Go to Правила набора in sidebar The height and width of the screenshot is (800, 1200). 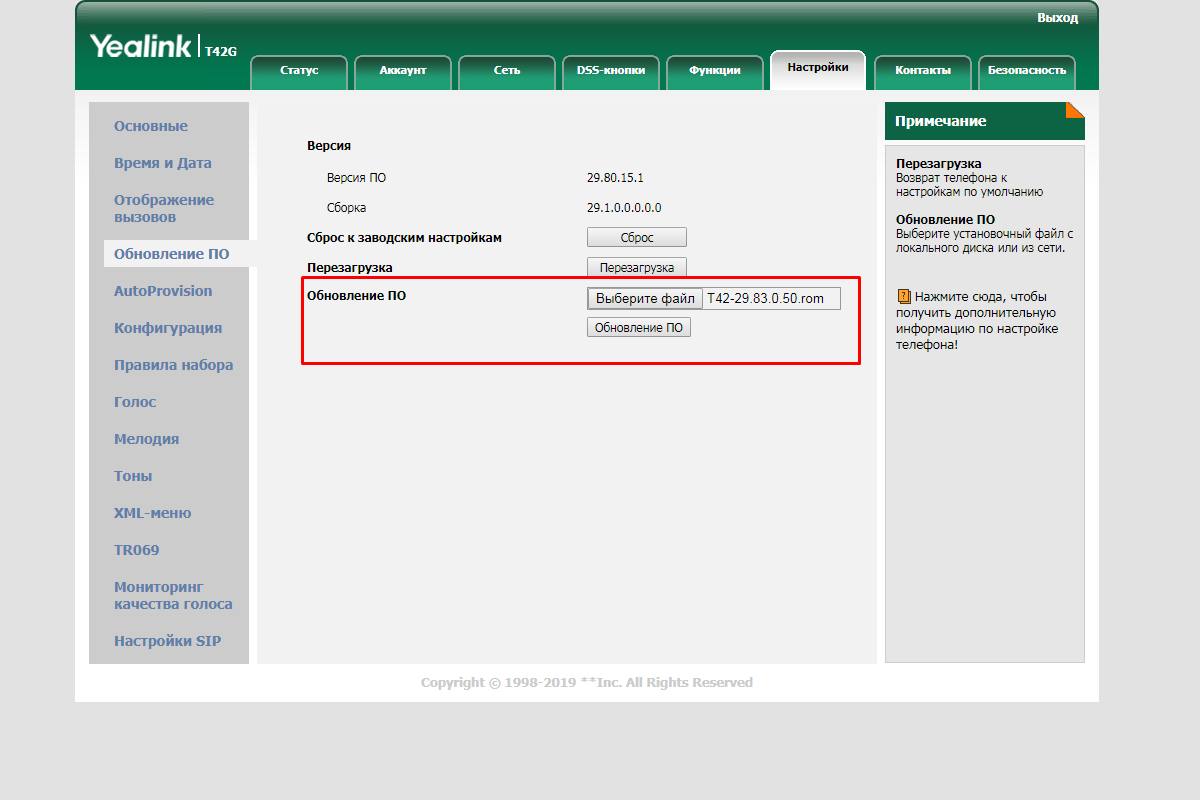pyautogui.click(x=173, y=365)
